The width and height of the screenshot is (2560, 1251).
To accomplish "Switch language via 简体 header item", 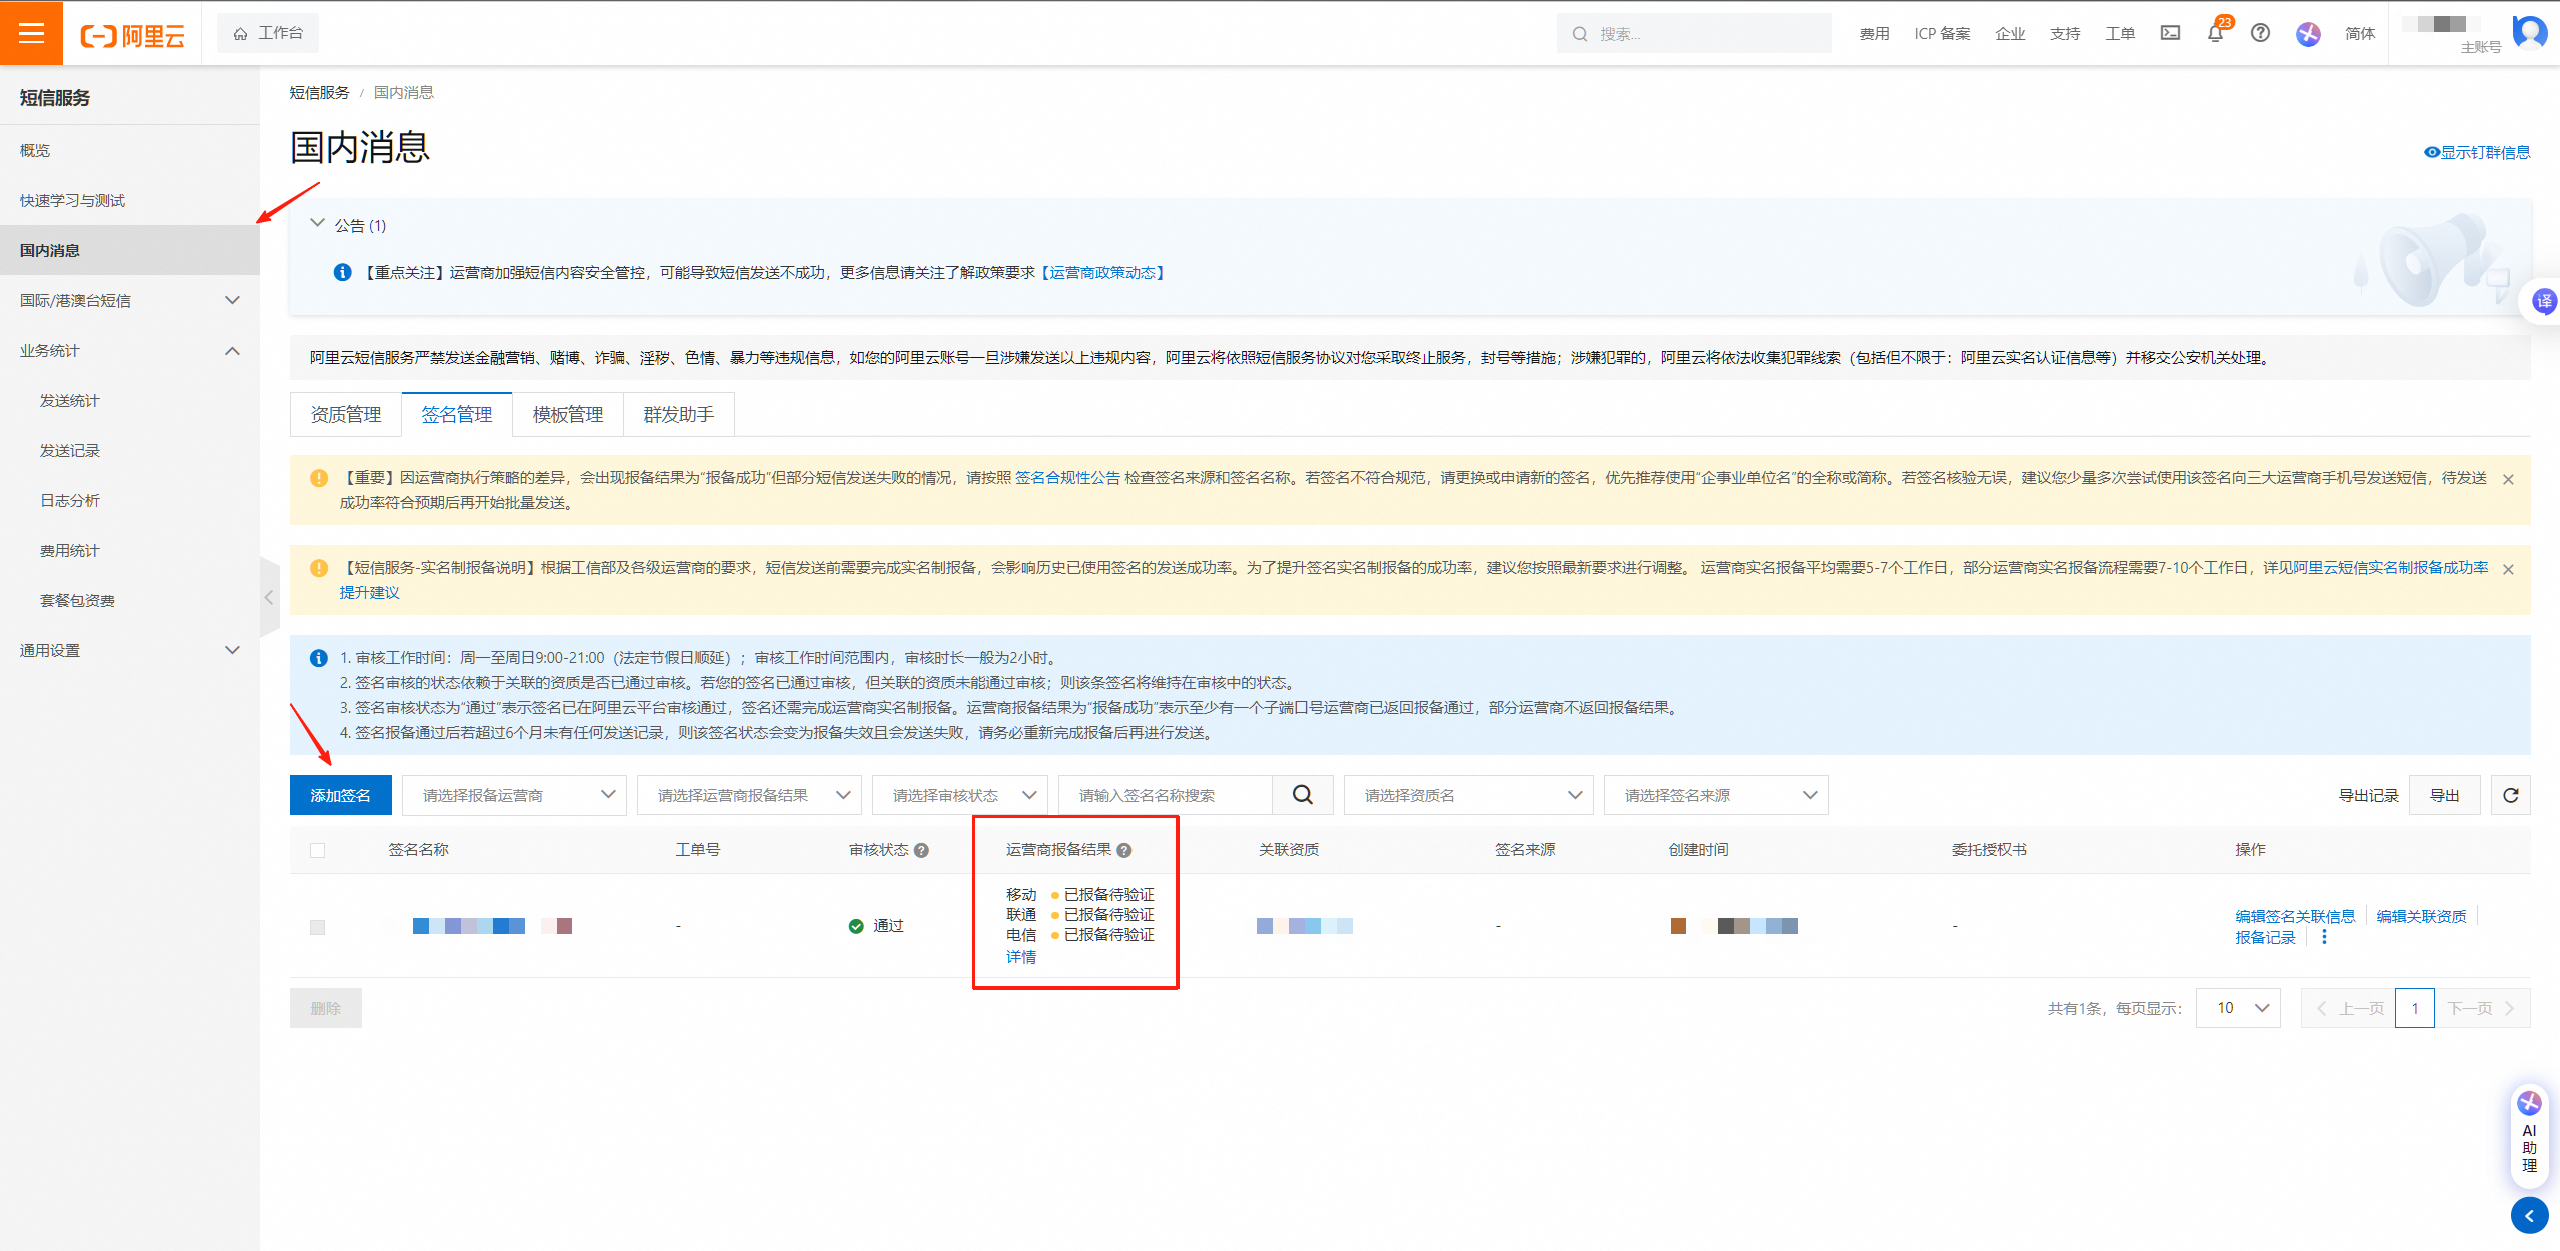I will point(2360,33).
